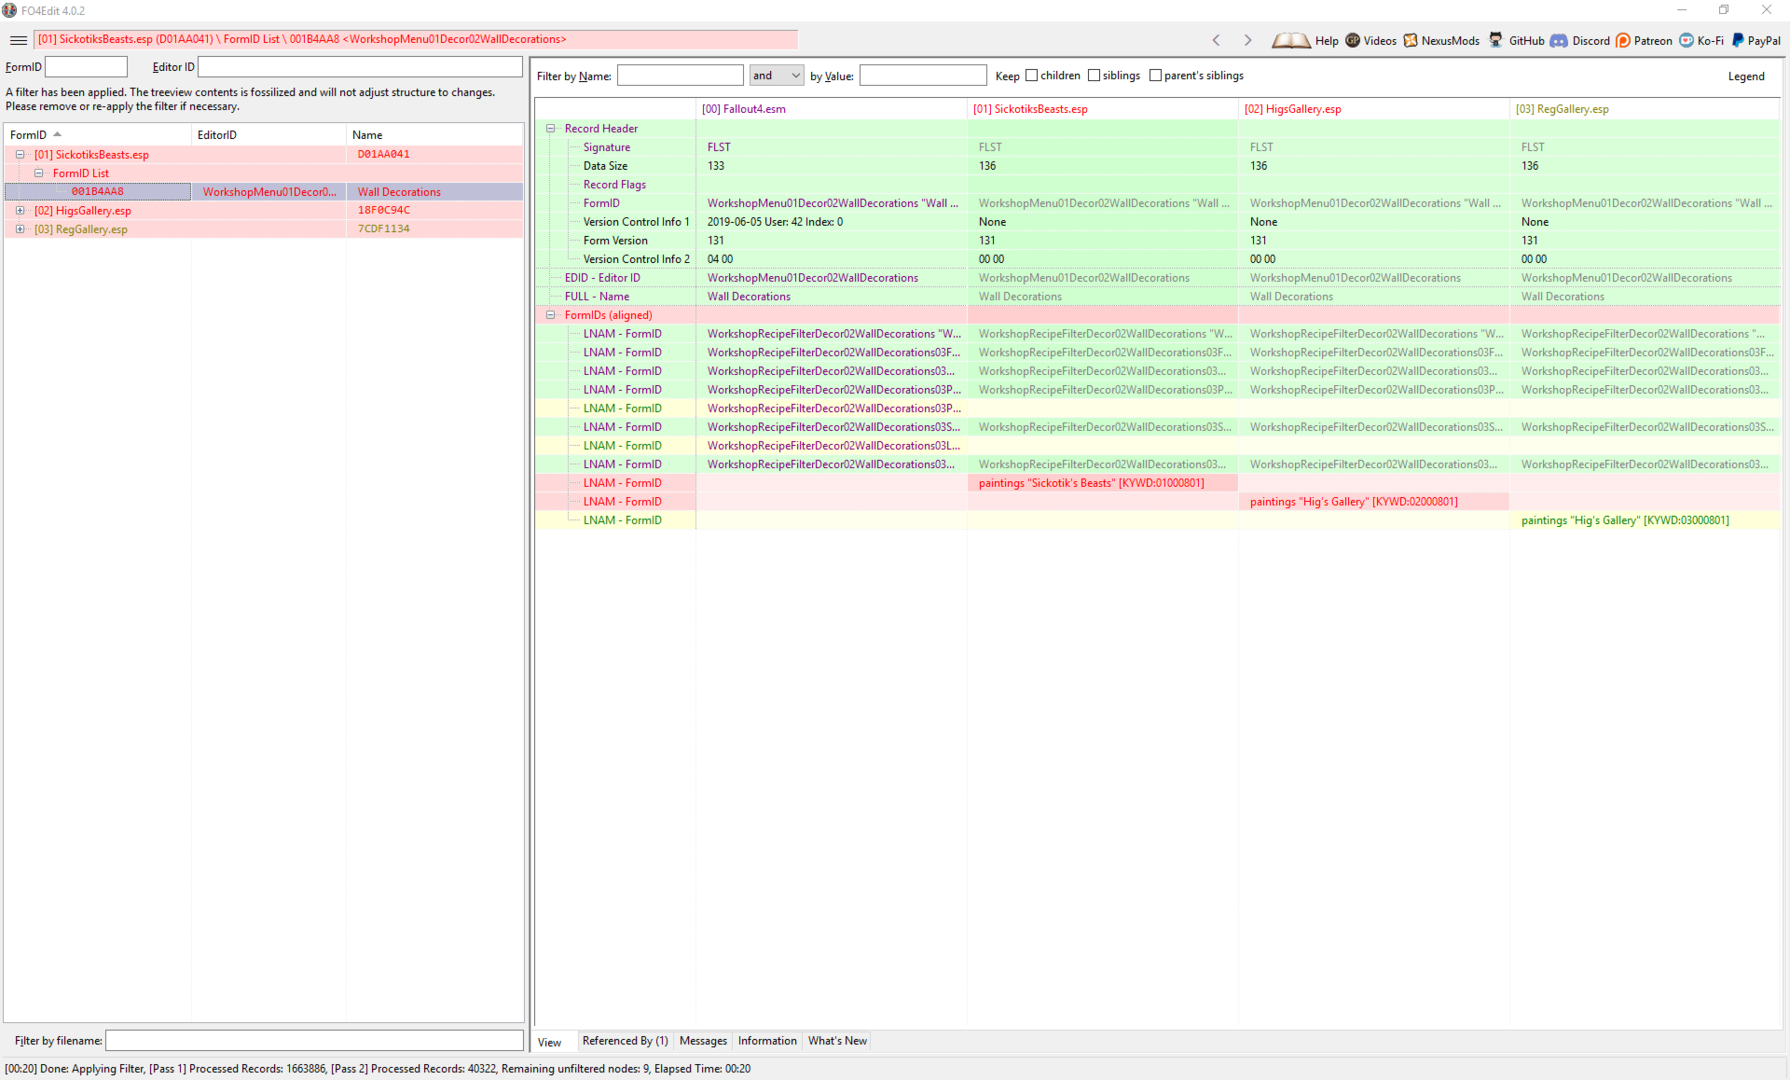The image size is (1790, 1080).
Task: Focus the FormID search field
Action: [x=86, y=67]
